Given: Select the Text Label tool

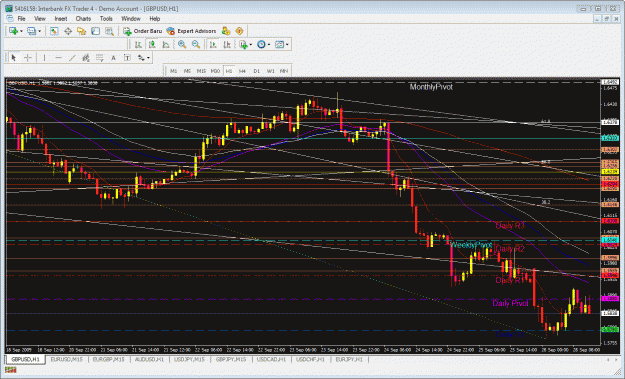Looking at the screenshot, I should pyautogui.click(x=127, y=58).
